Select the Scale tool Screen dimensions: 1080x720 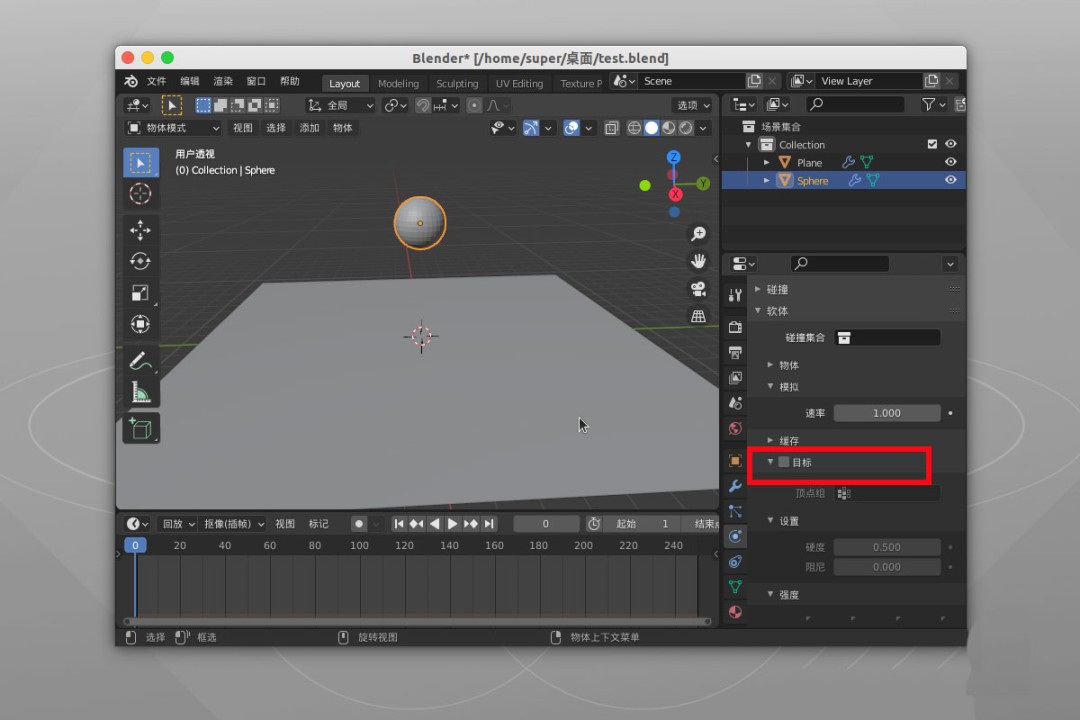click(140, 293)
